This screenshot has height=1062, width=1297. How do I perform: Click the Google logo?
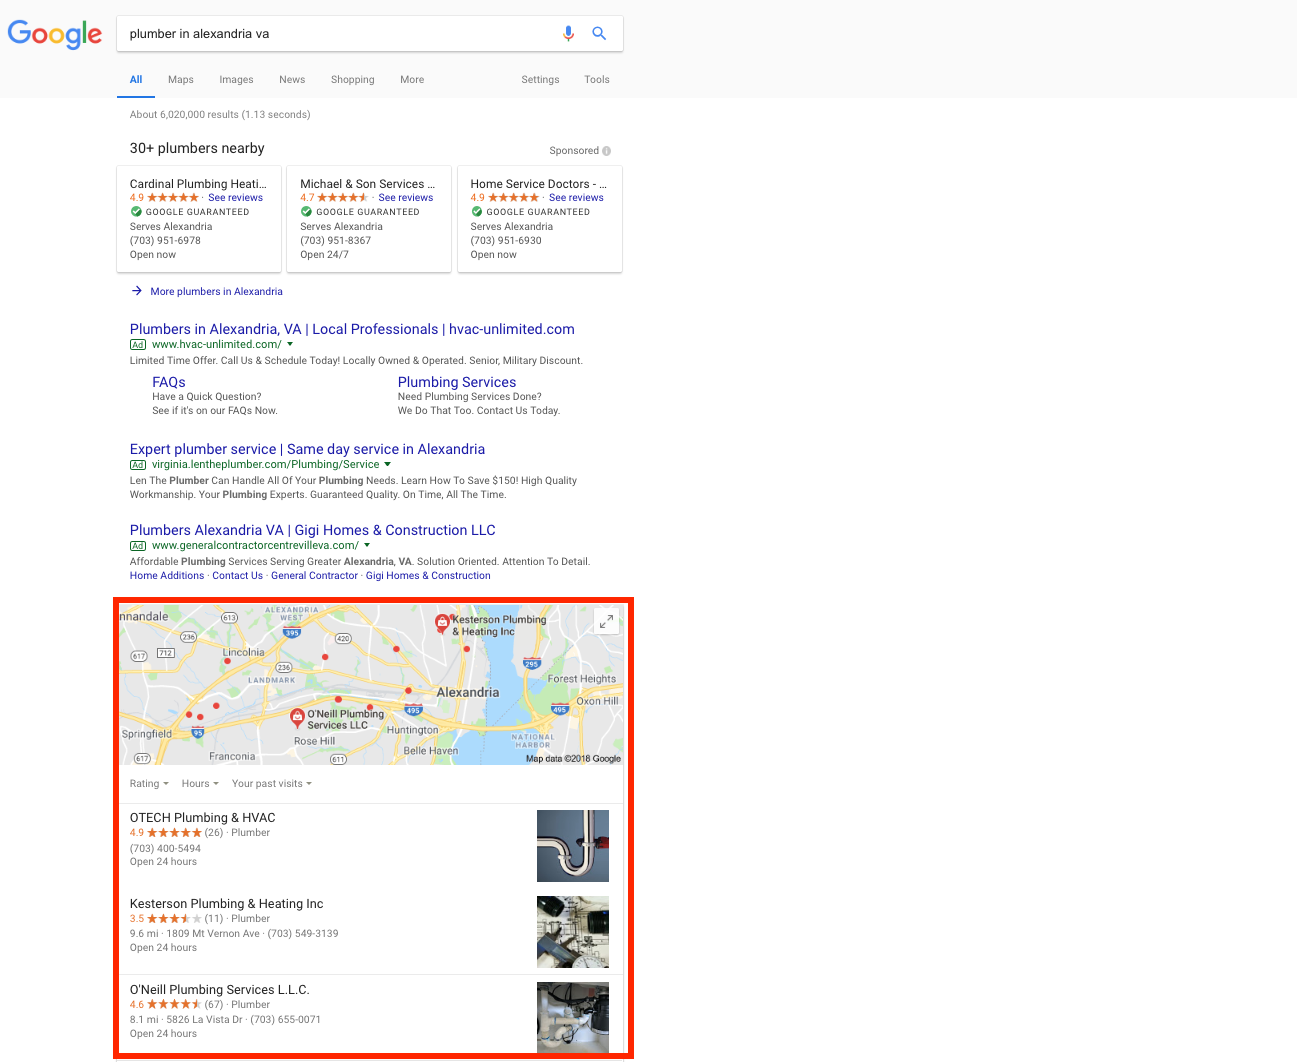(x=55, y=34)
